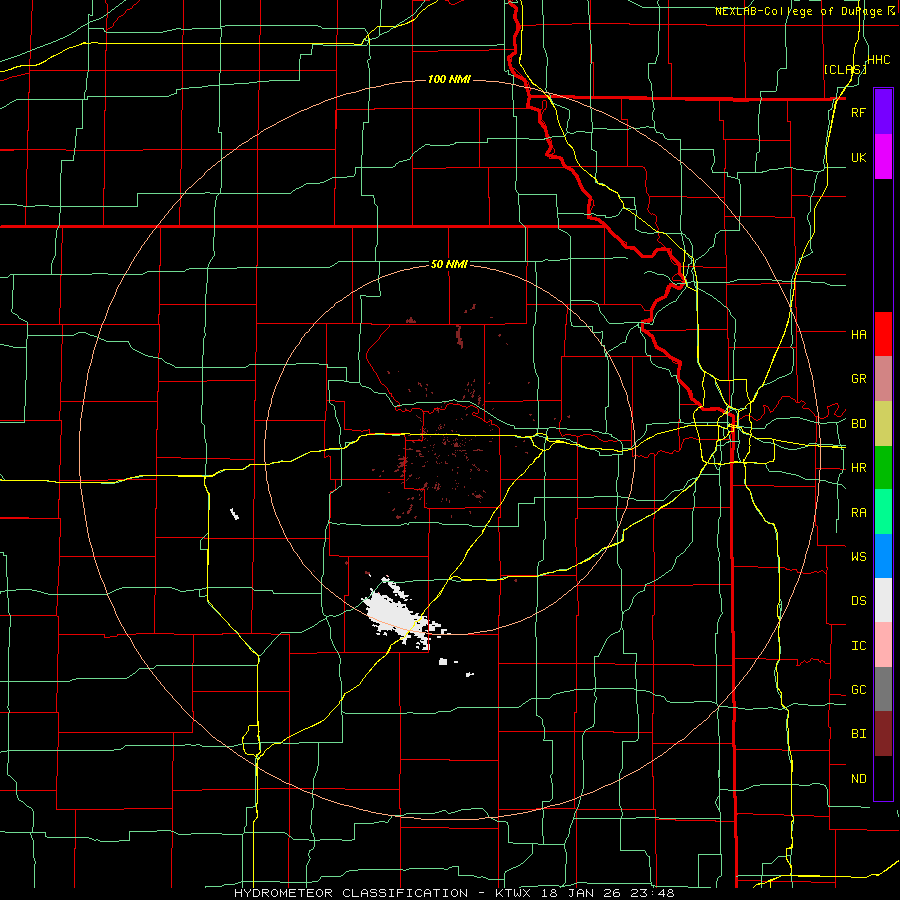The height and width of the screenshot is (900, 900).
Task: Select the IC pink legend swatch
Action: point(883,645)
